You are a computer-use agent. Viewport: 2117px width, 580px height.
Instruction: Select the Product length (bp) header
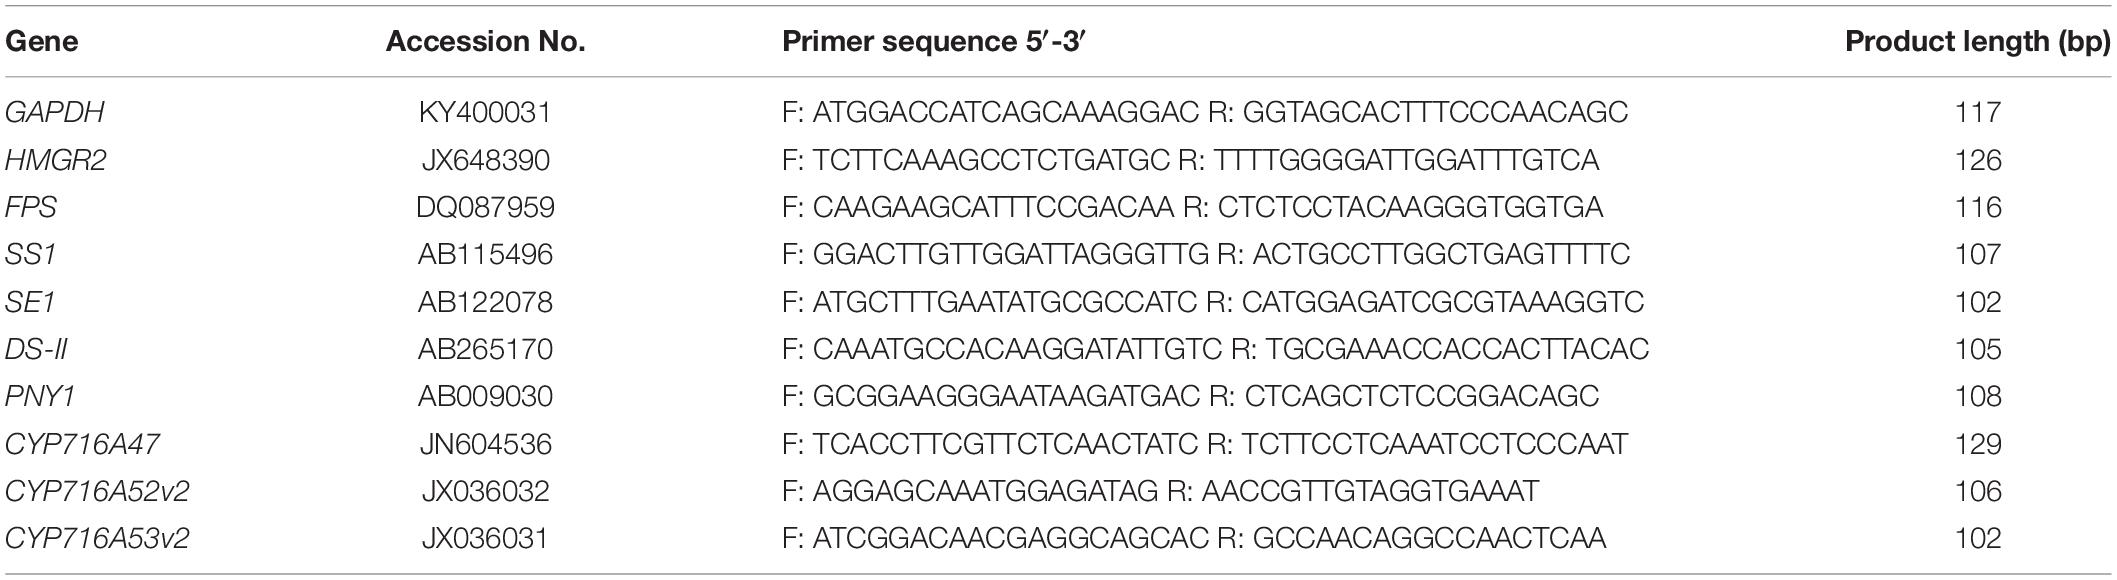click(x=1977, y=42)
